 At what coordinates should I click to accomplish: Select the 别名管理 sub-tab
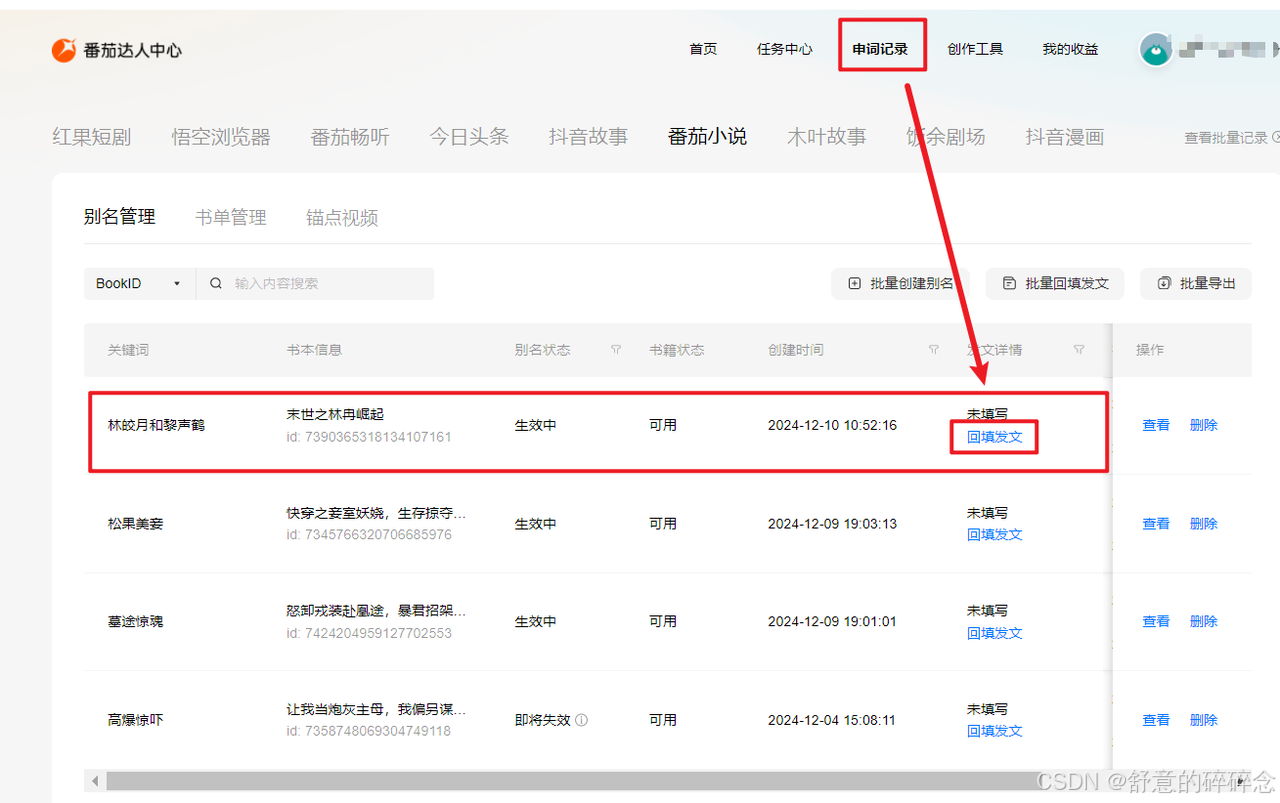coord(120,217)
